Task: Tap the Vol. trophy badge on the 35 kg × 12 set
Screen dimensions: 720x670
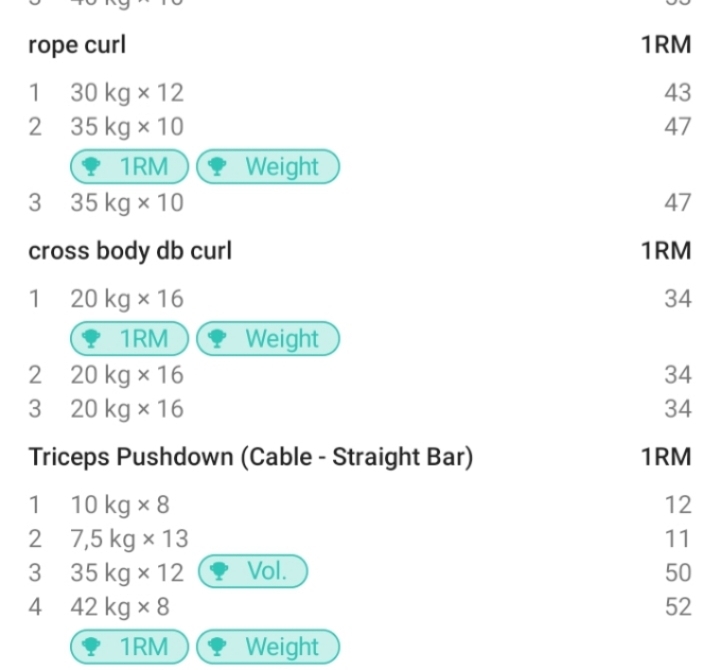Action: click(x=252, y=572)
